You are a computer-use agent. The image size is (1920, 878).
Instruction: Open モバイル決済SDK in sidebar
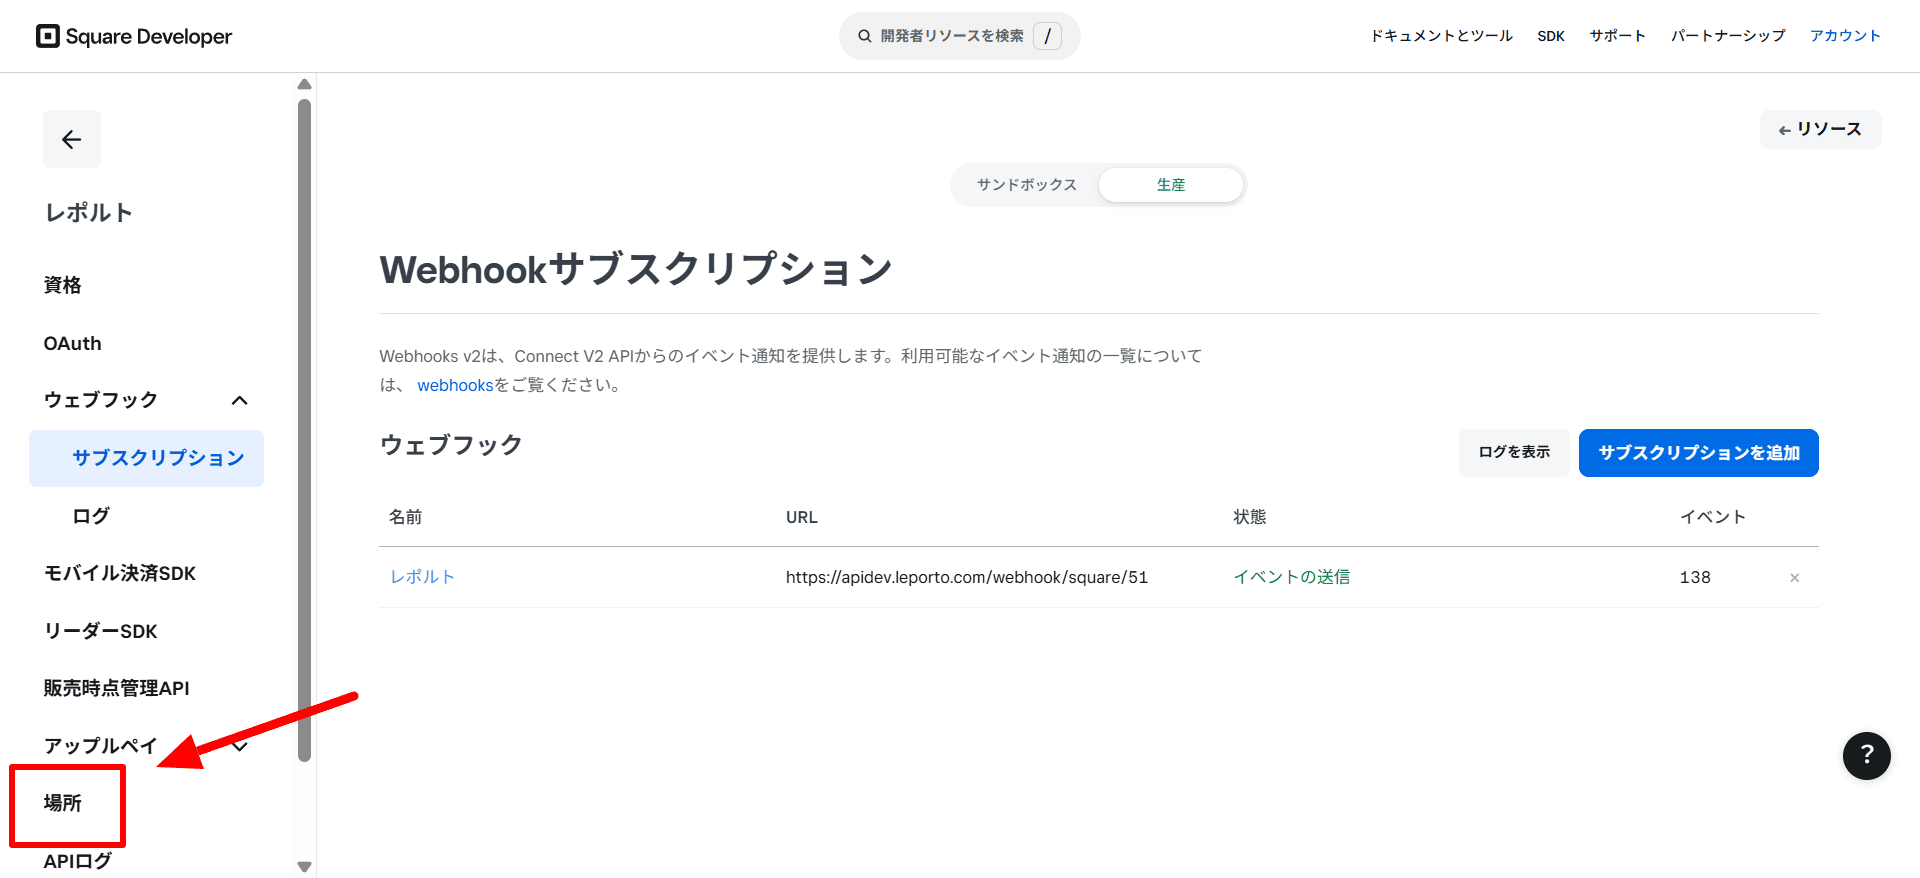[119, 573]
